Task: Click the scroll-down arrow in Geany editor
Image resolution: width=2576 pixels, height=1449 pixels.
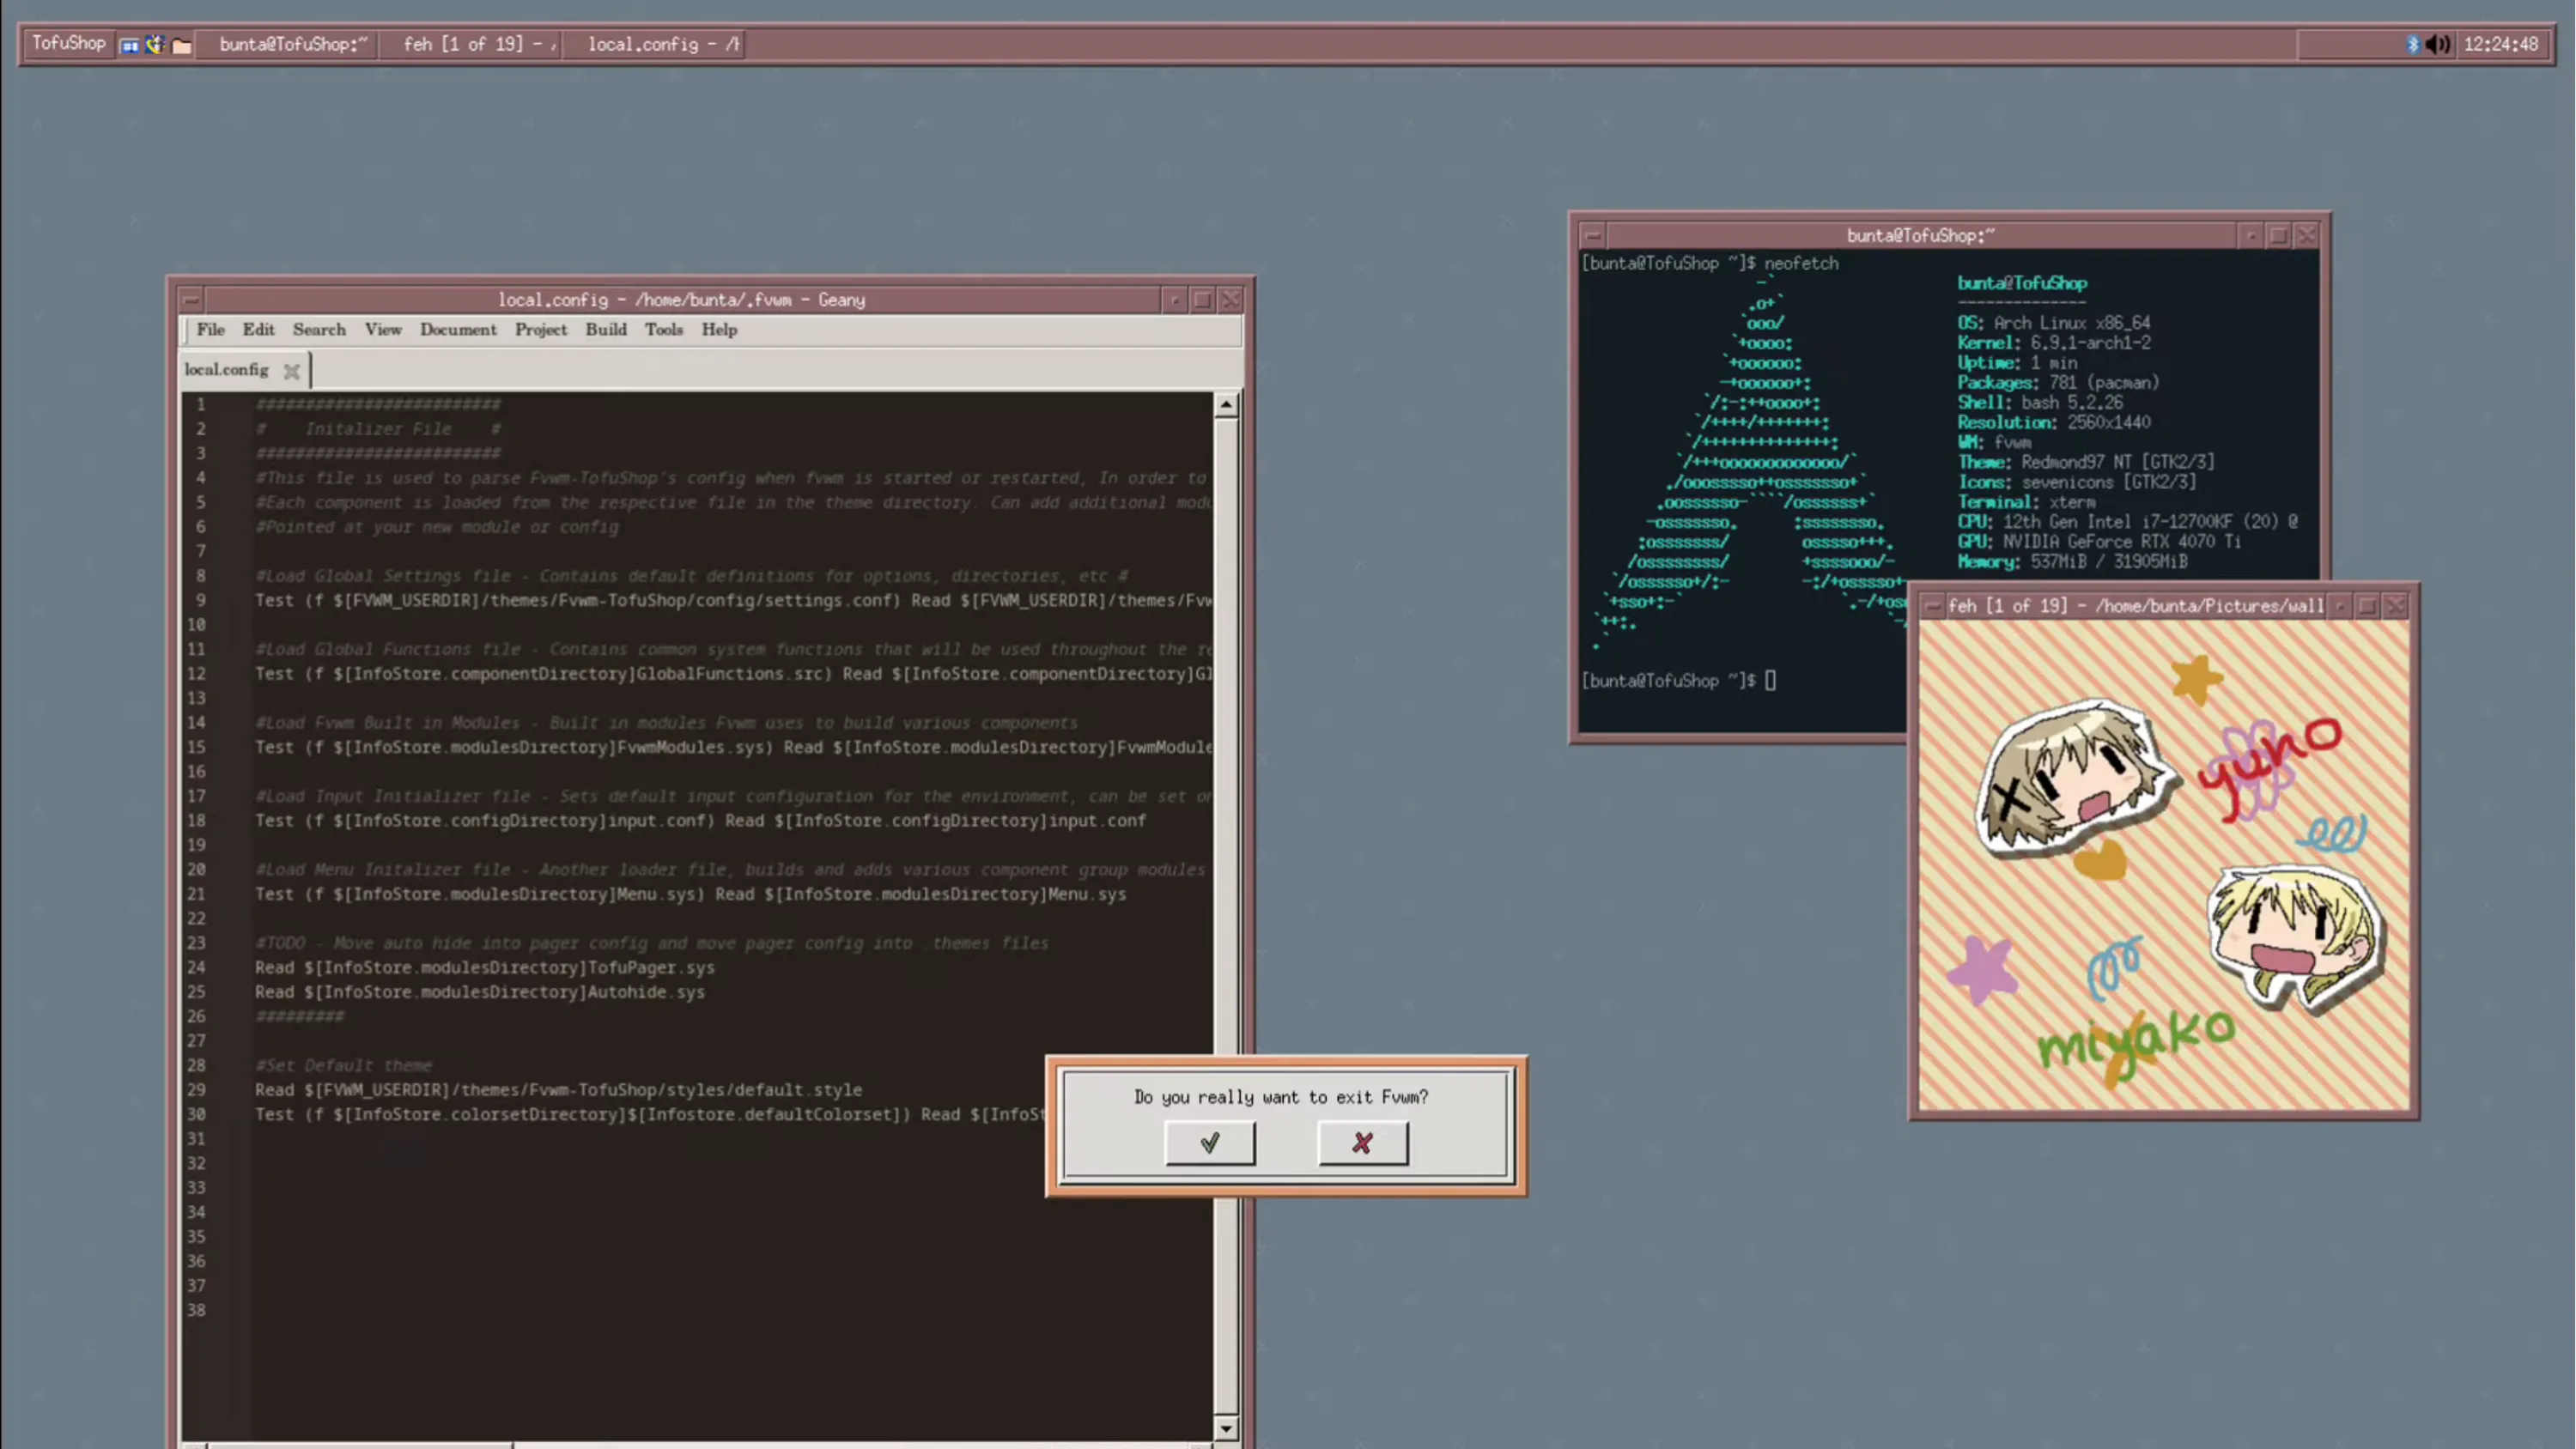Action: [x=1226, y=1429]
